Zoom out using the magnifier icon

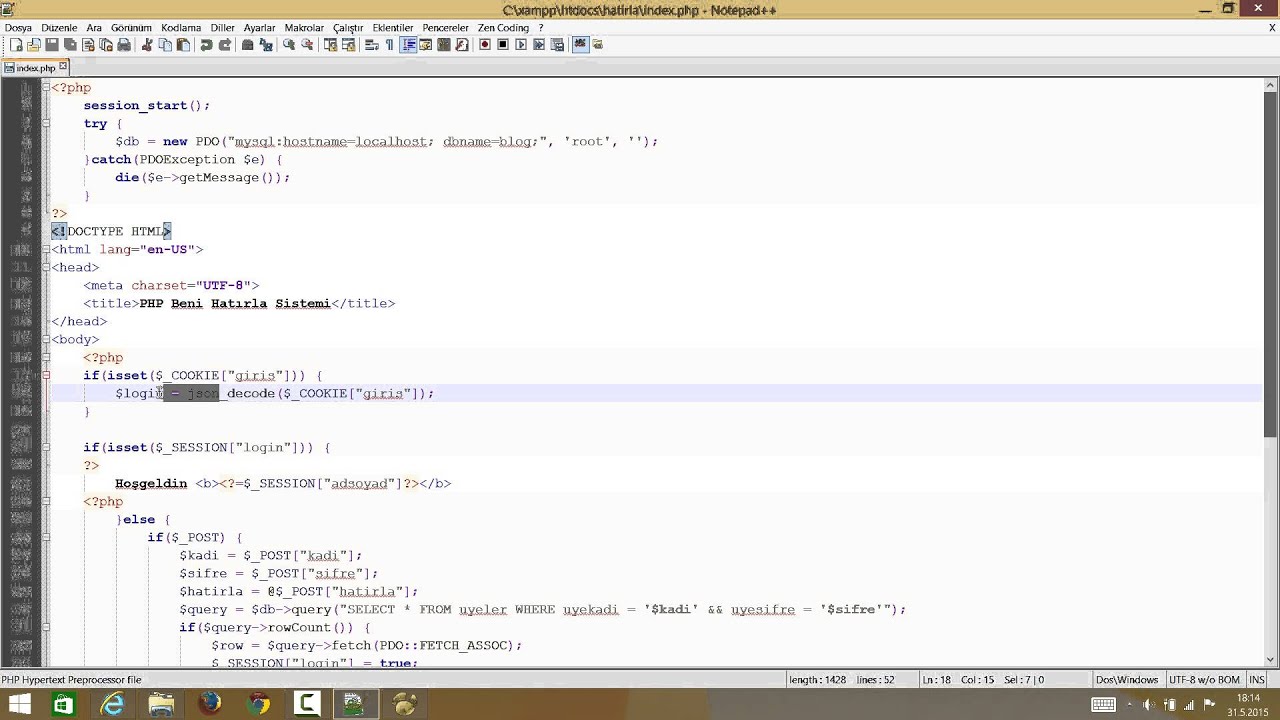click(x=307, y=44)
